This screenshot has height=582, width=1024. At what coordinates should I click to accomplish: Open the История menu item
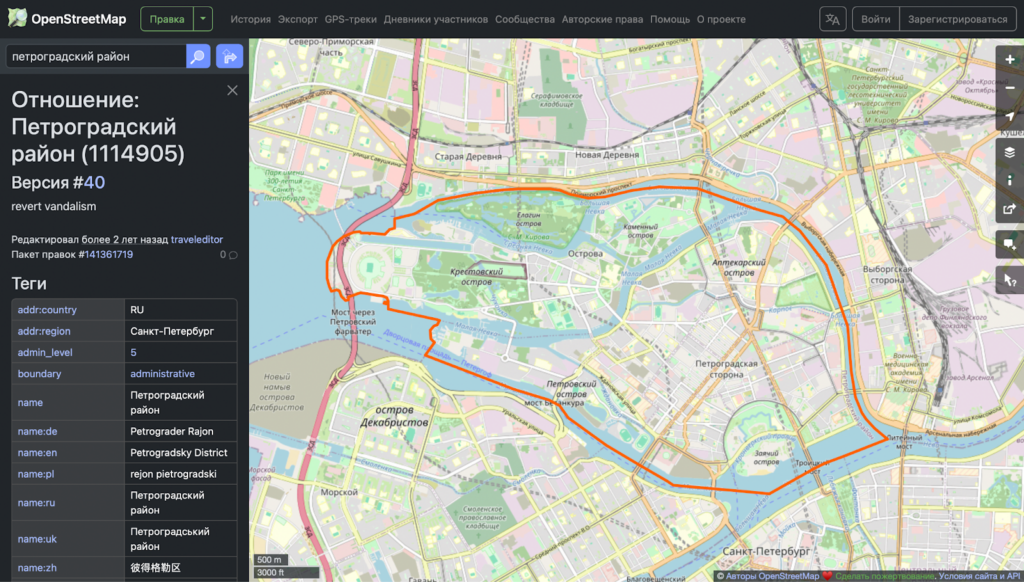(250, 19)
